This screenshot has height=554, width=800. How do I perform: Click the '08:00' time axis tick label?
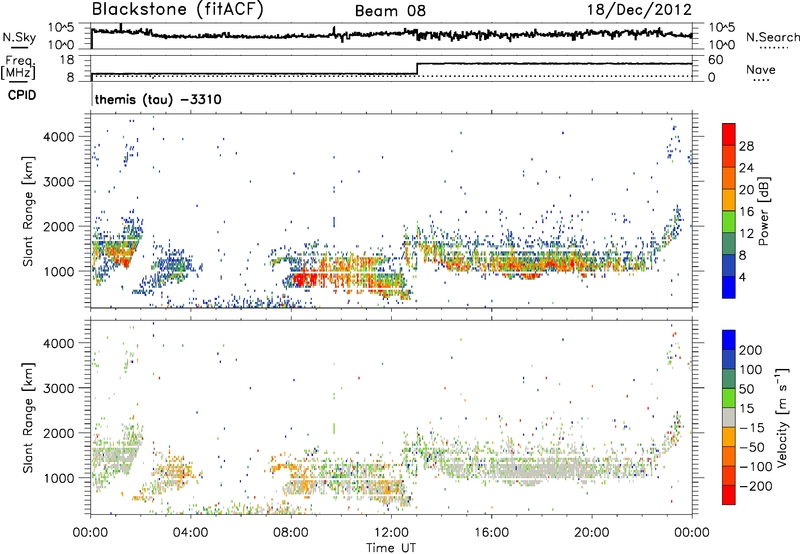[x=291, y=533]
